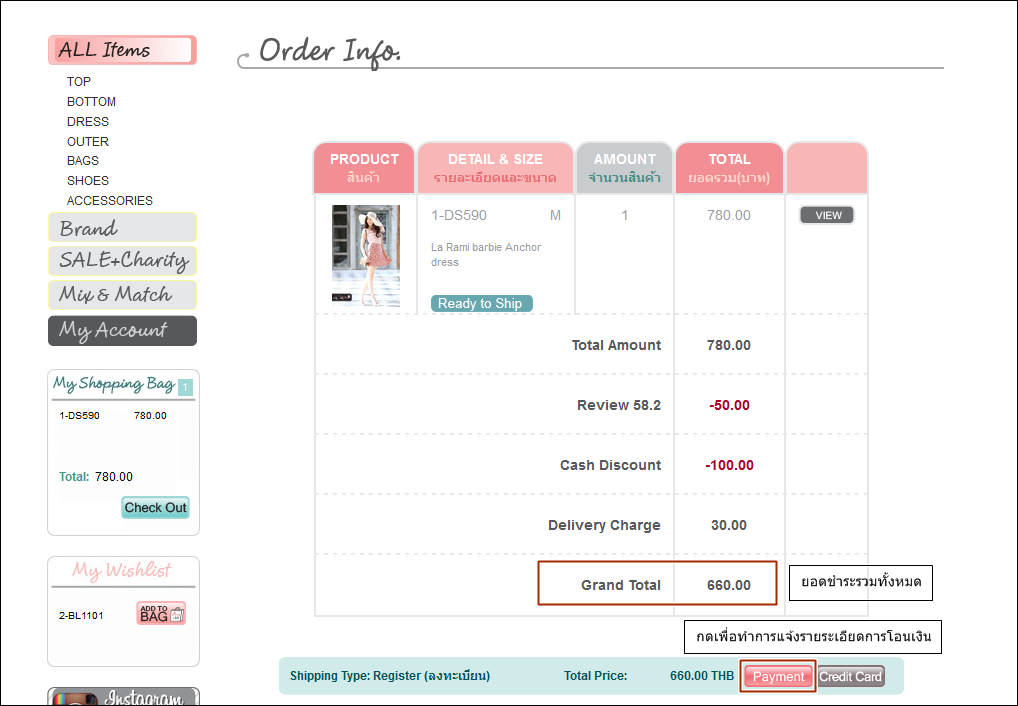Click Check Out in shopping bag
Screen dimensions: 1018x706
(155, 507)
